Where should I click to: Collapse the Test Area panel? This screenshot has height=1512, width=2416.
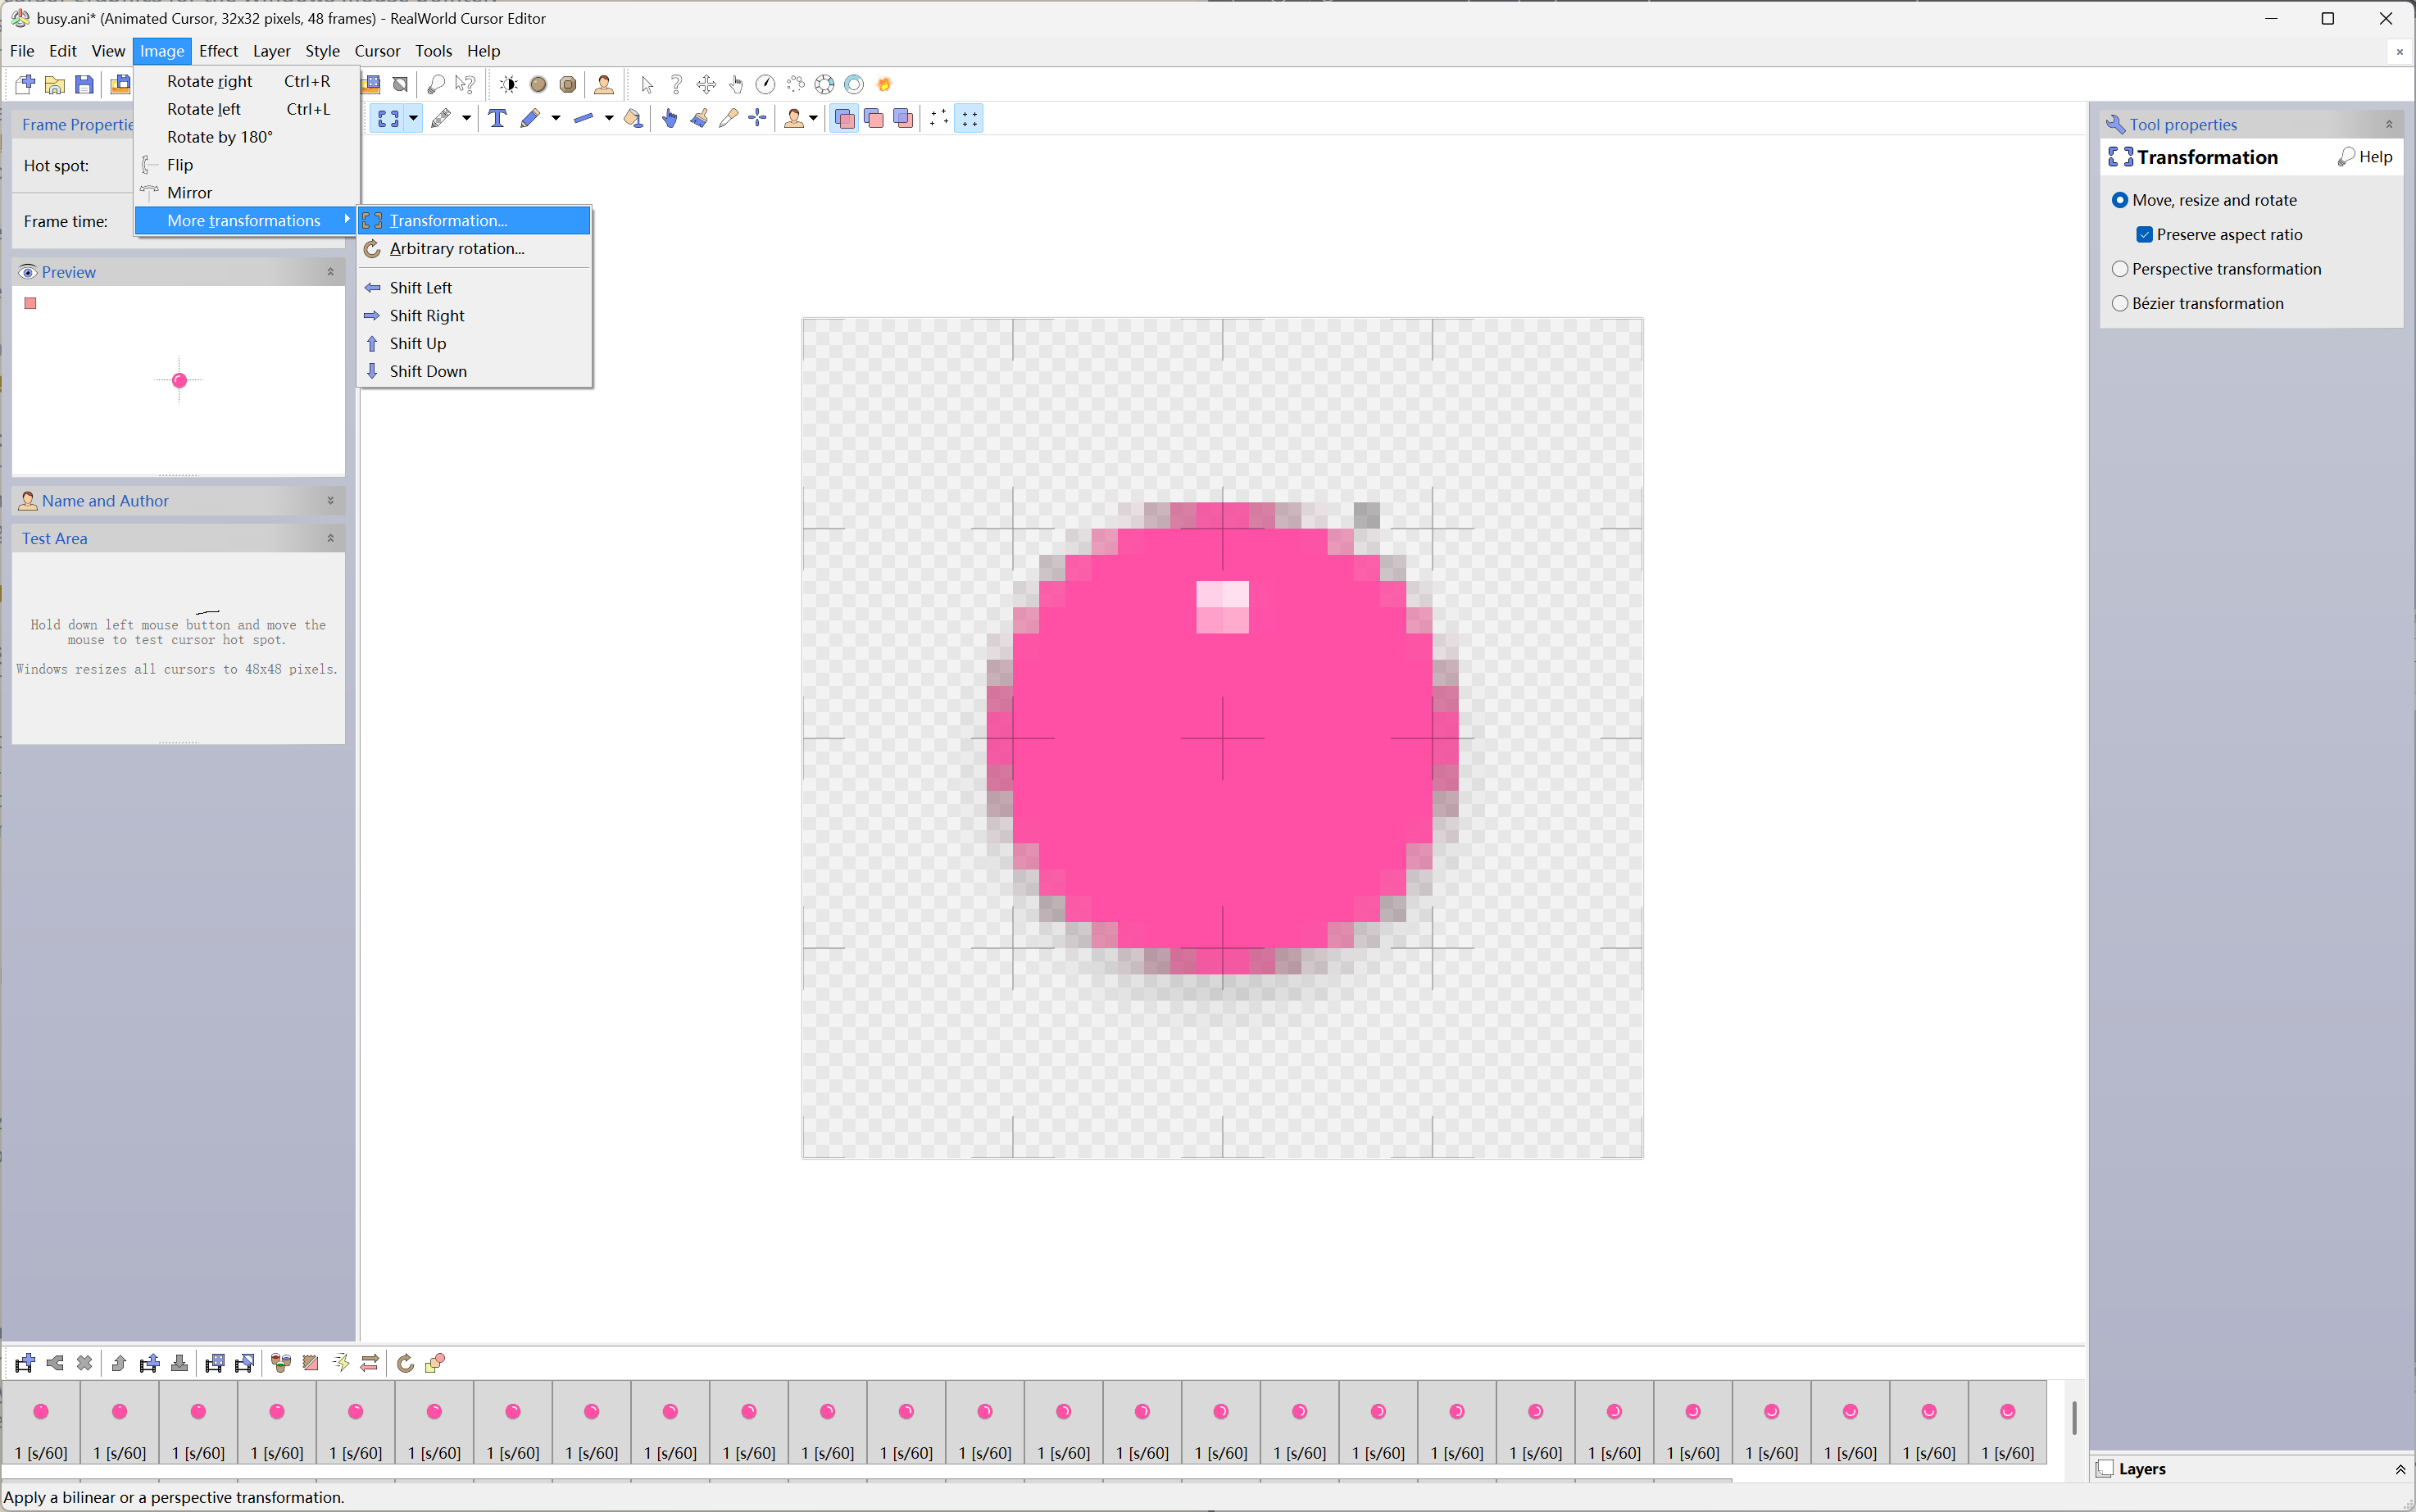tap(331, 538)
